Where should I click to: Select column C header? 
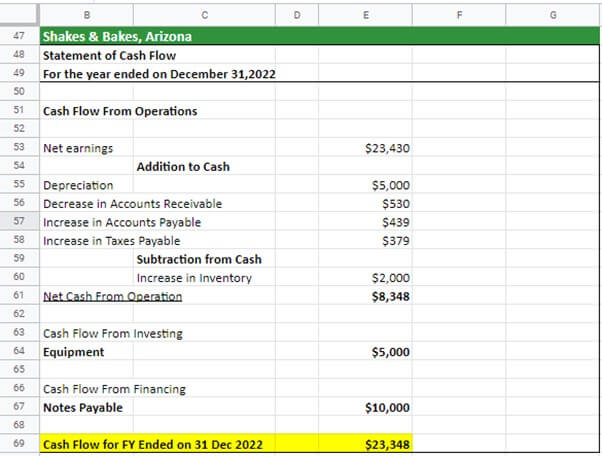click(204, 15)
